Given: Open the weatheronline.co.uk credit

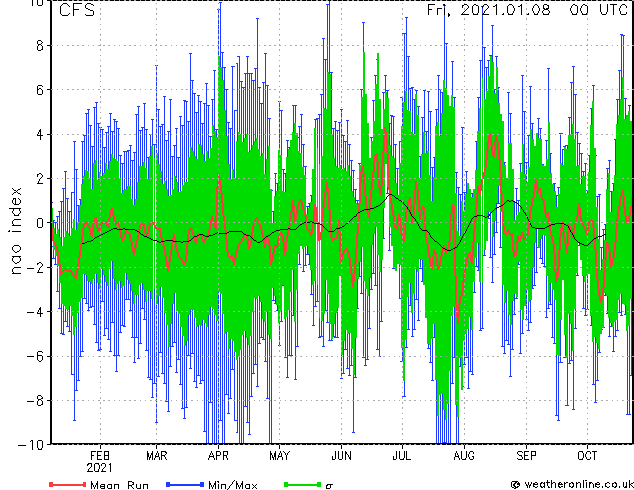Looking at the screenshot, I should (572, 484).
